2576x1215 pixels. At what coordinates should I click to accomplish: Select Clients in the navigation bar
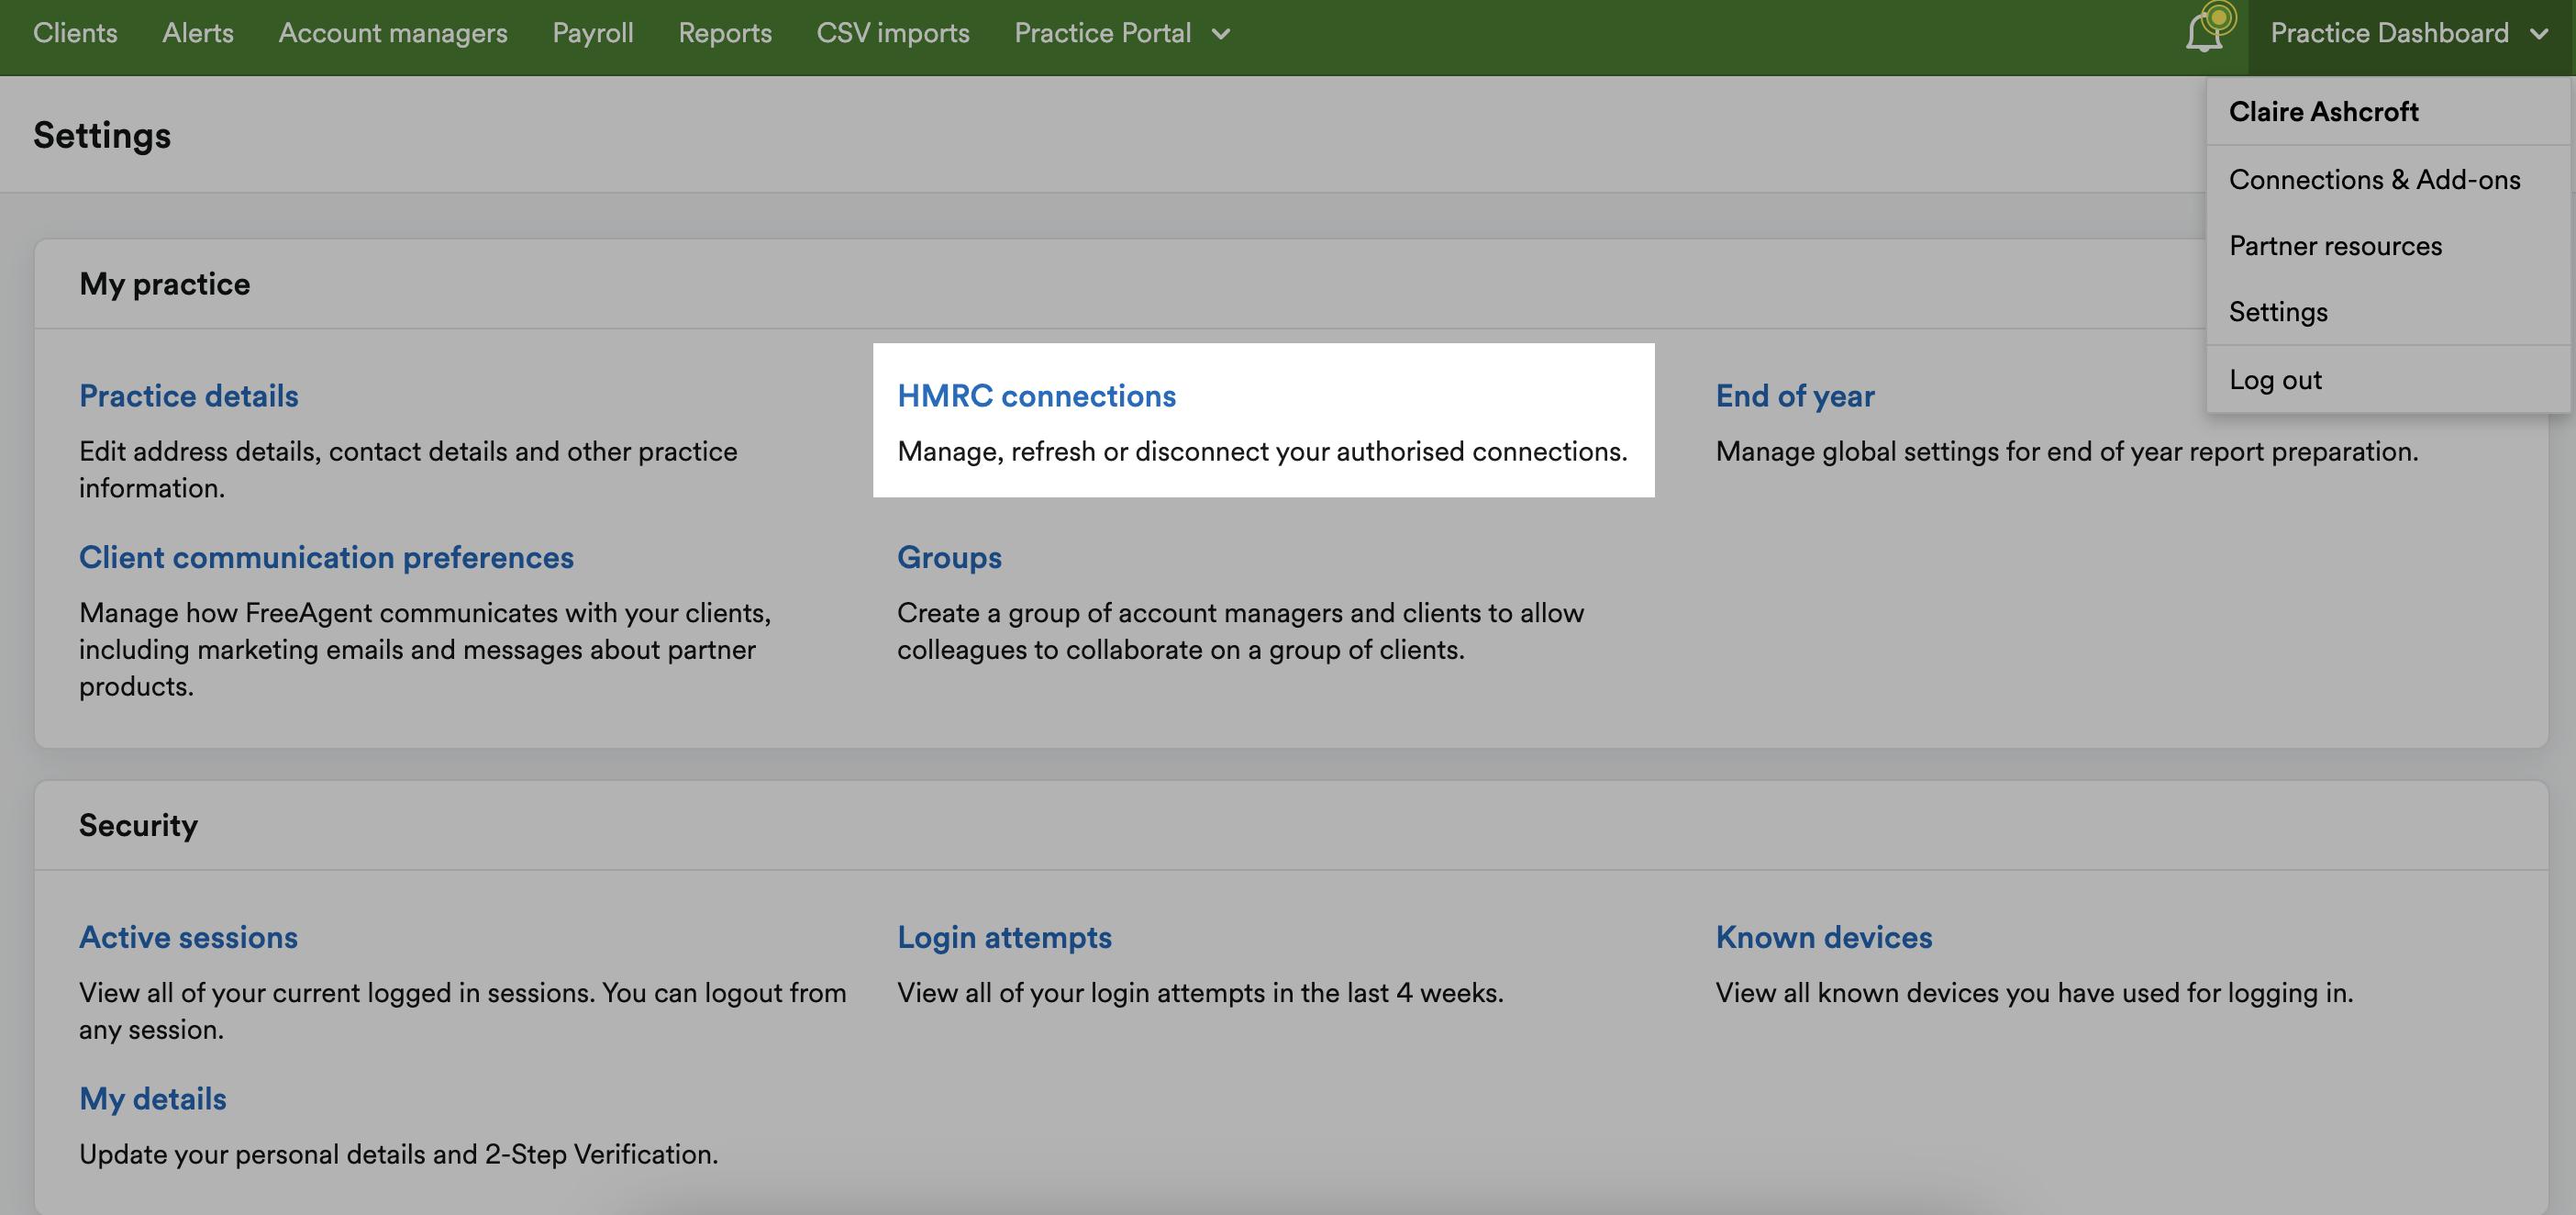75,33
